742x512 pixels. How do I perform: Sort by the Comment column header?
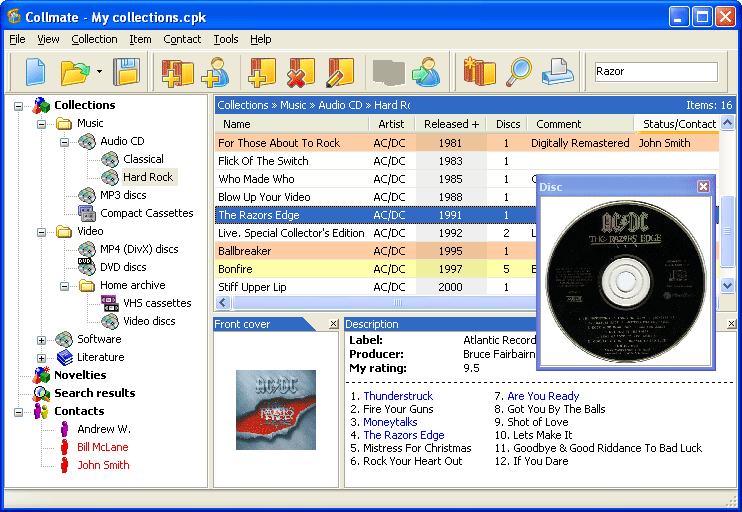click(x=580, y=124)
